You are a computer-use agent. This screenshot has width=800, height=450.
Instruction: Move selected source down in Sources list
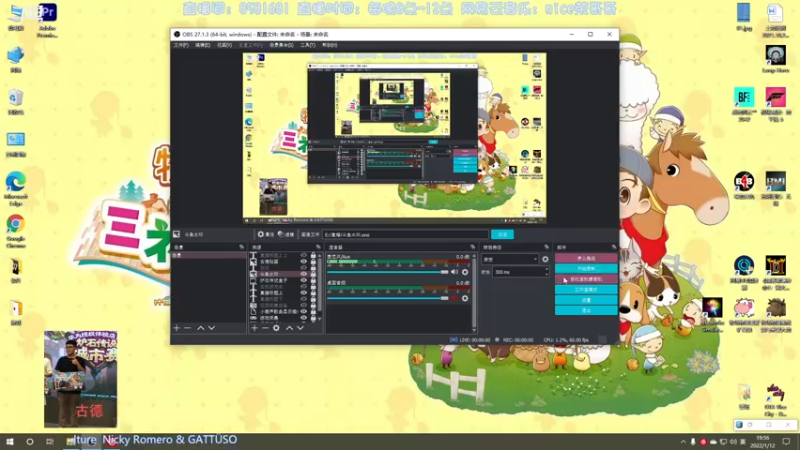click(301, 328)
